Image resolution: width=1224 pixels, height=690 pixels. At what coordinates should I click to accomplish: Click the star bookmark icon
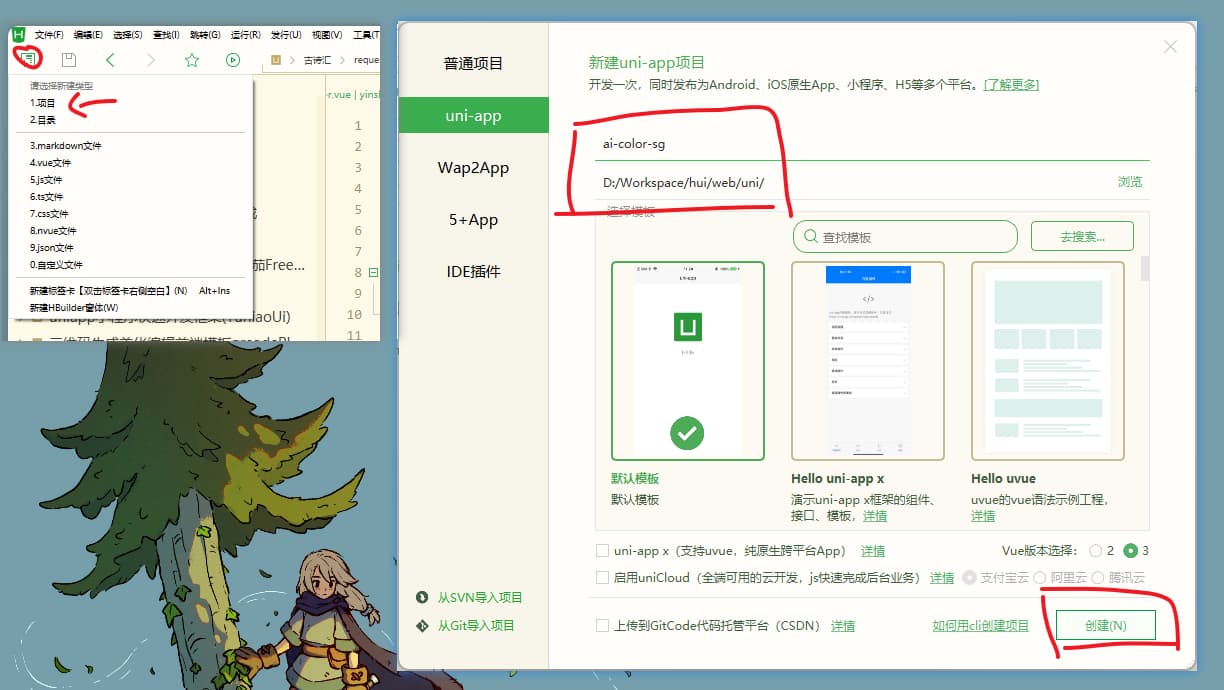pyautogui.click(x=191, y=60)
